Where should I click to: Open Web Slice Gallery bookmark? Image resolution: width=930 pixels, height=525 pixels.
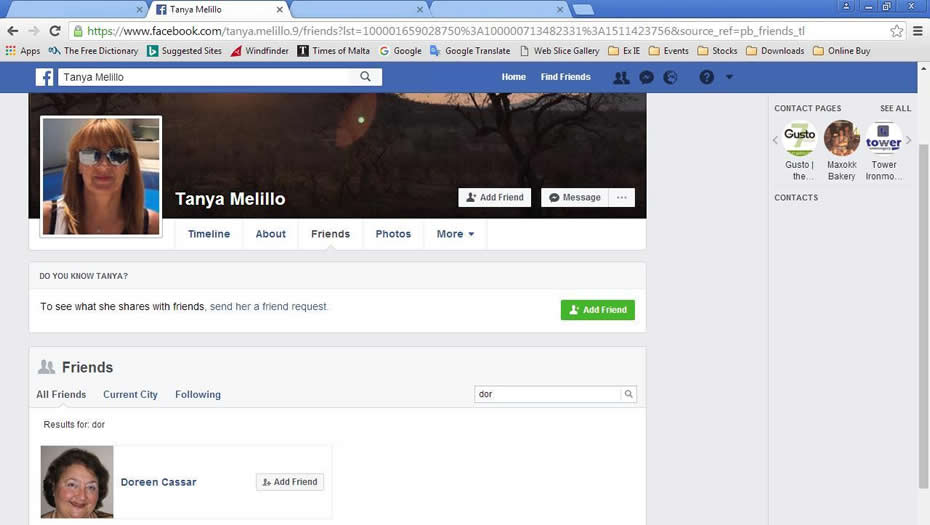coord(559,51)
